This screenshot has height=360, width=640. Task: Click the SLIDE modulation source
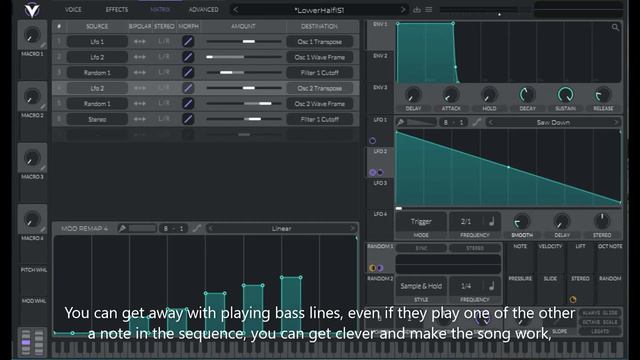tap(550, 279)
